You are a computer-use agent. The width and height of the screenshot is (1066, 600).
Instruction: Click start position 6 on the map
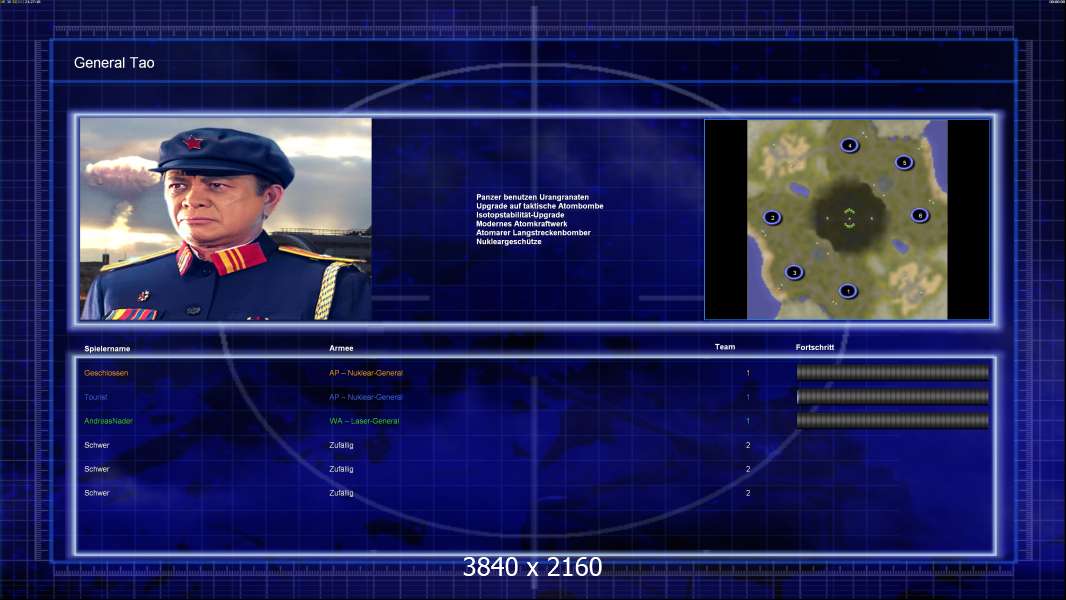click(x=920, y=215)
